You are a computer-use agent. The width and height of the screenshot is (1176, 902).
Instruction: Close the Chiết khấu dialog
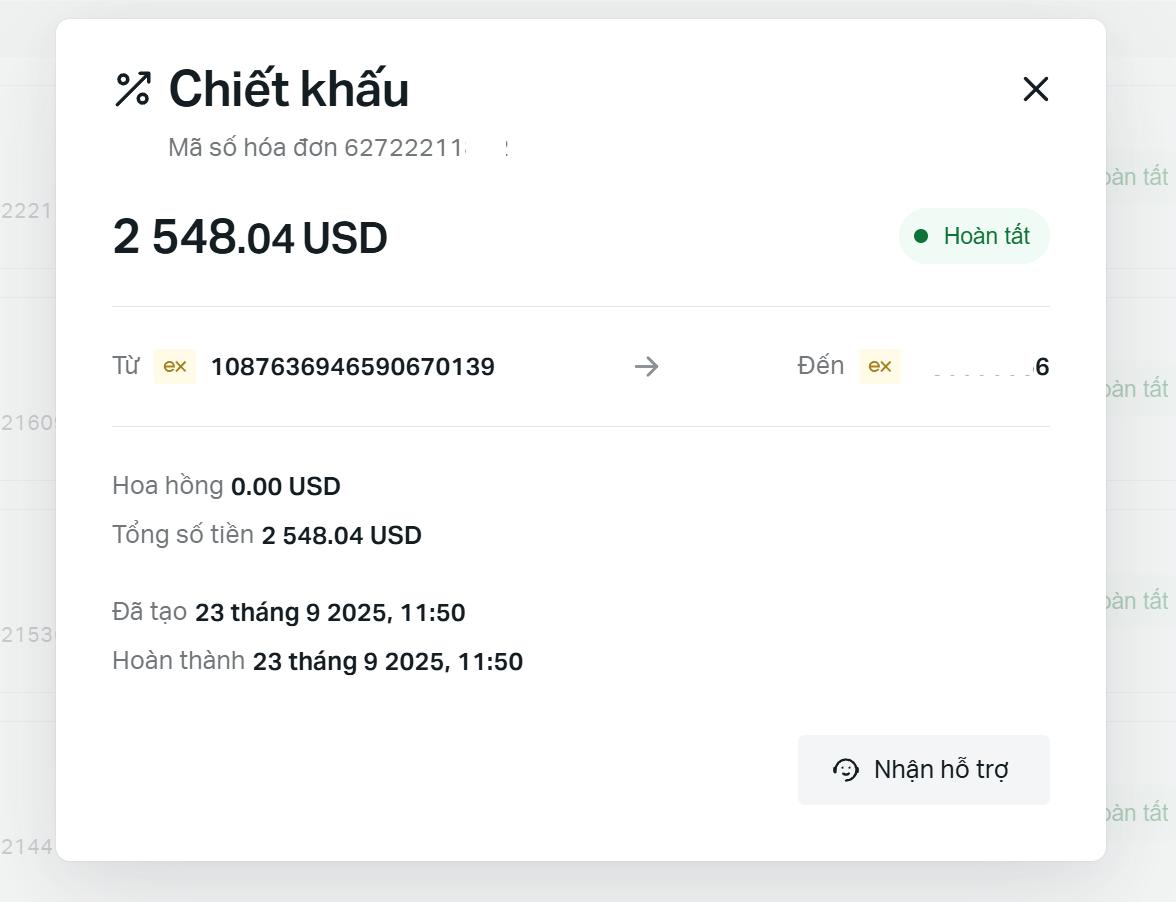point(1035,89)
